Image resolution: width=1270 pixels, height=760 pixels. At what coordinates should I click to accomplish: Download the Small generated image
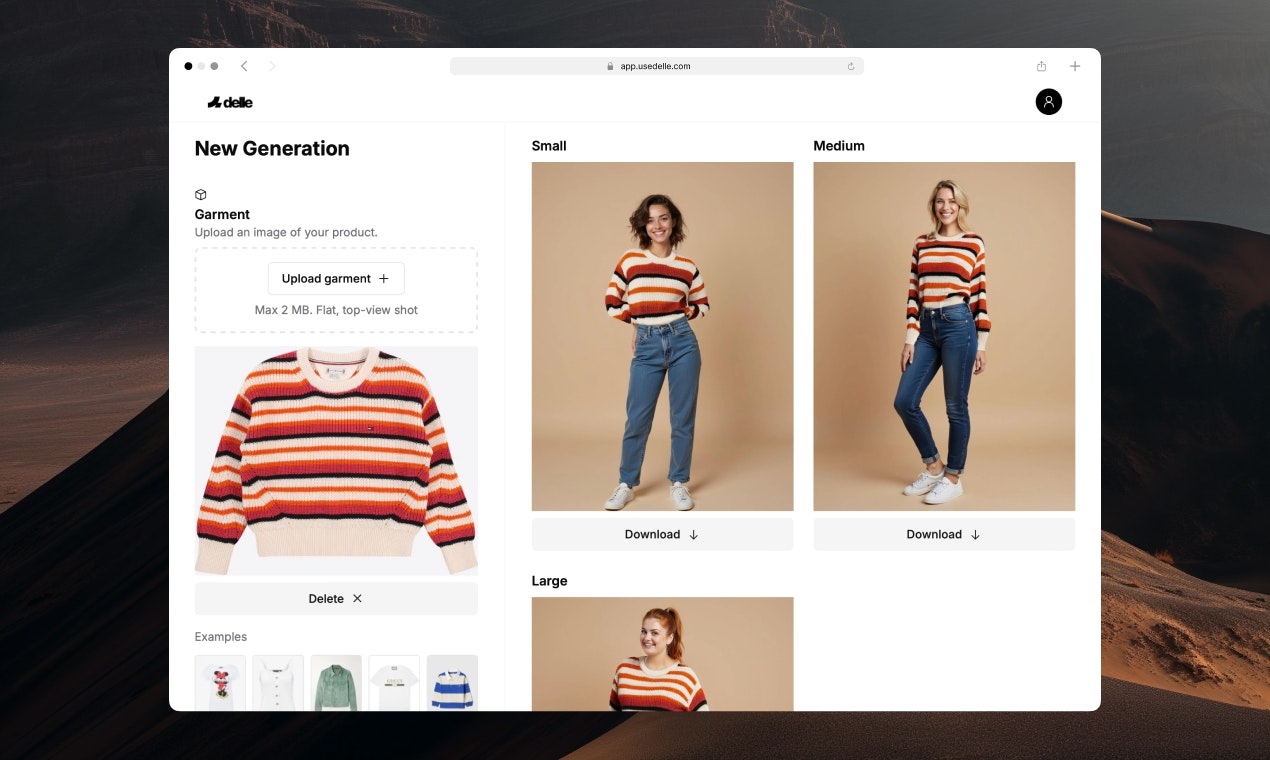662,534
